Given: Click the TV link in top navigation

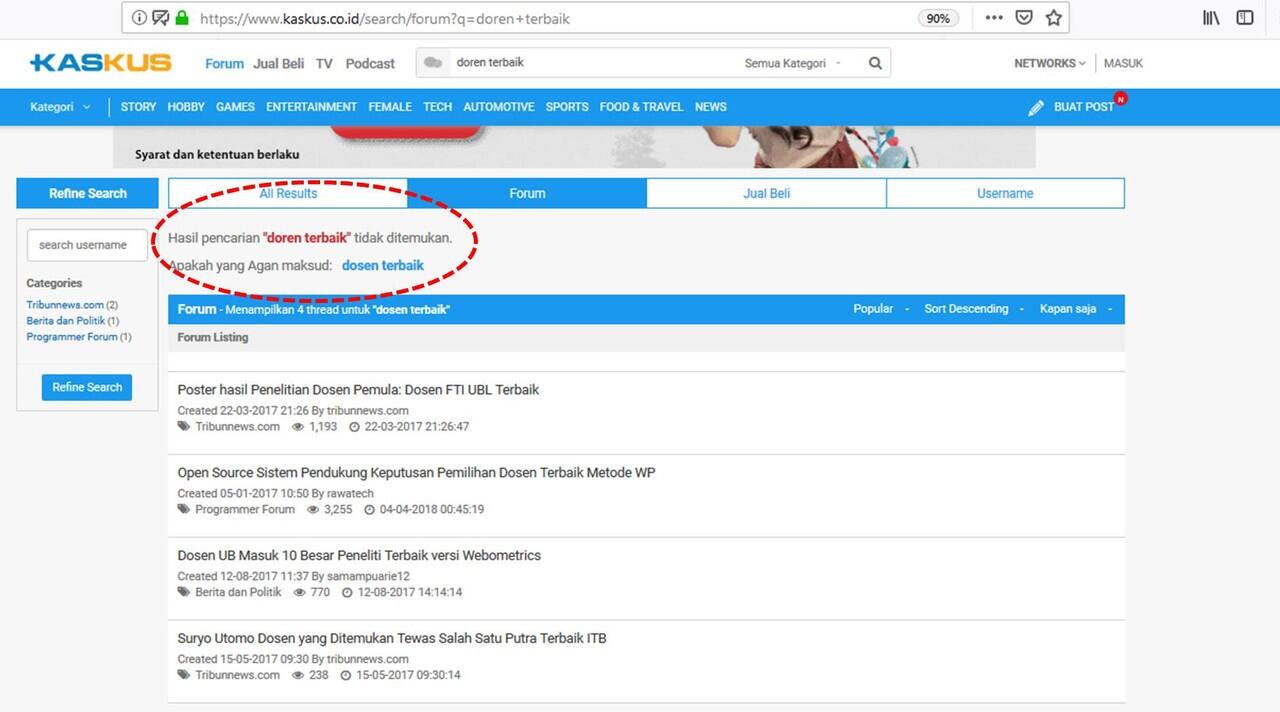Looking at the screenshot, I should pos(324,63).
